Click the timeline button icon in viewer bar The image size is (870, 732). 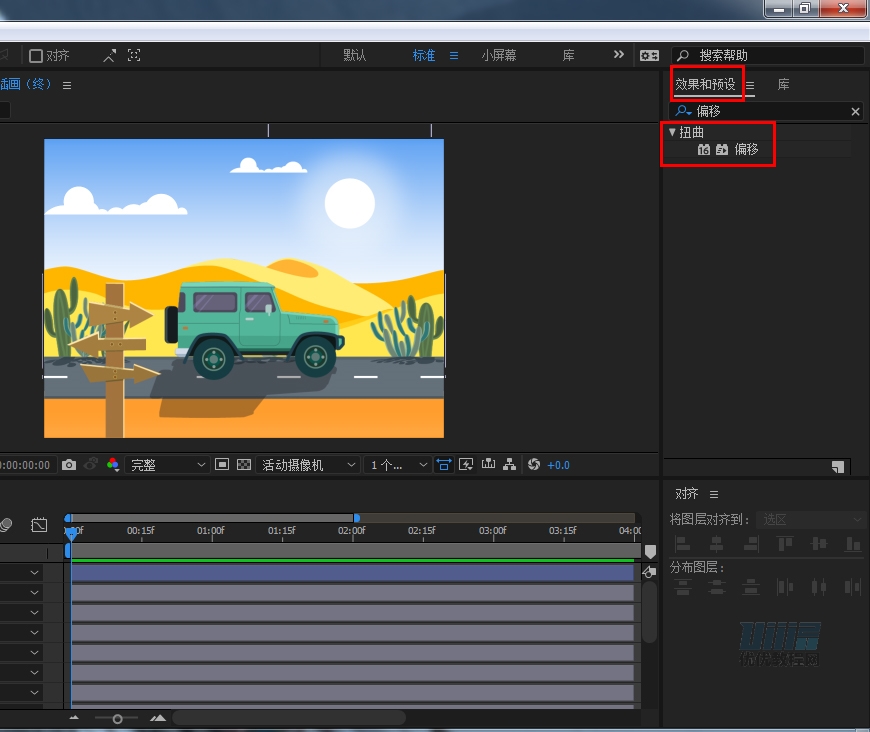tap(488, 464)
